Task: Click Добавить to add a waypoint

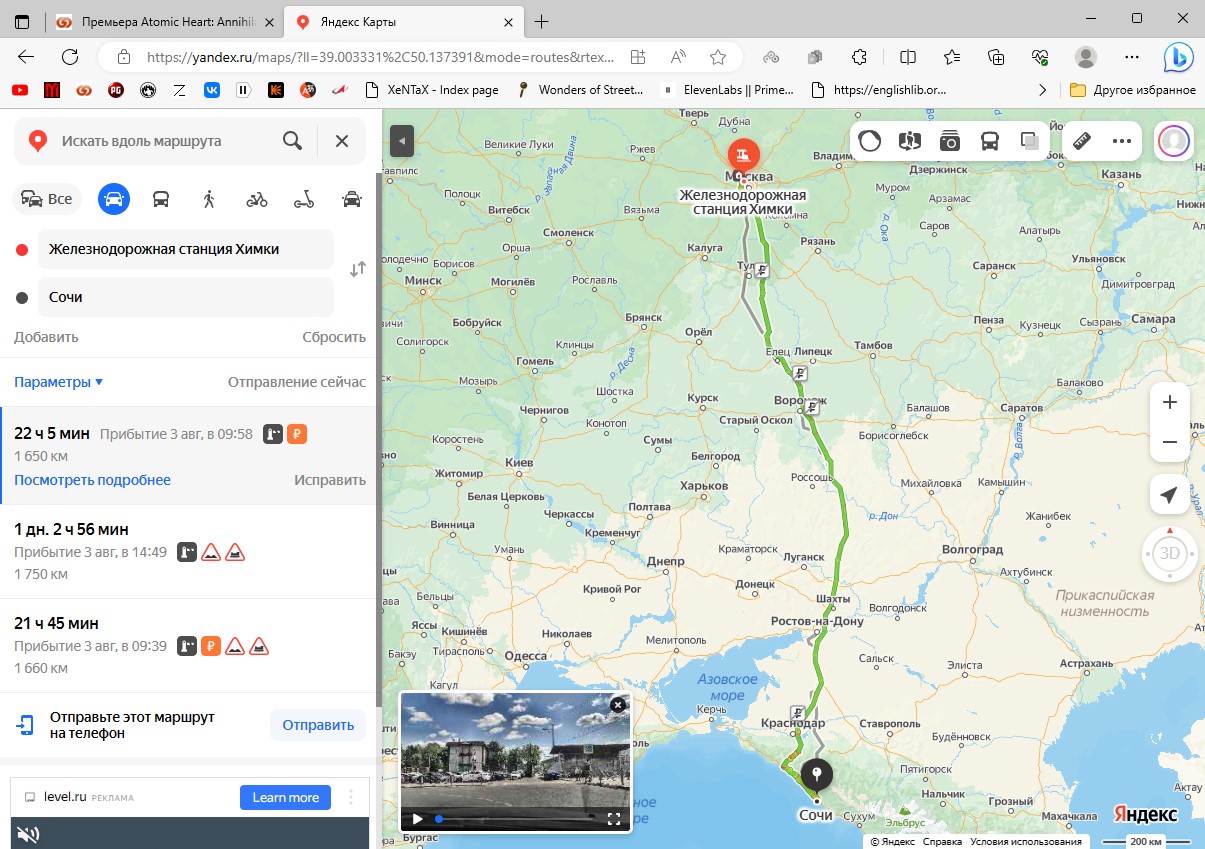Action: pyautogui.click(x=46, y=337)
